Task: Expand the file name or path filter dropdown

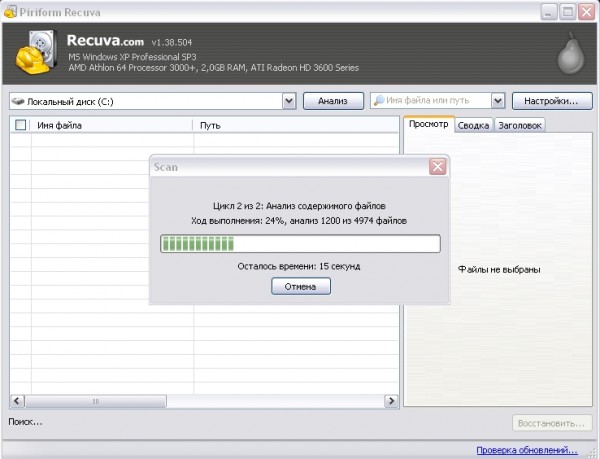Action: coord(497,101)
